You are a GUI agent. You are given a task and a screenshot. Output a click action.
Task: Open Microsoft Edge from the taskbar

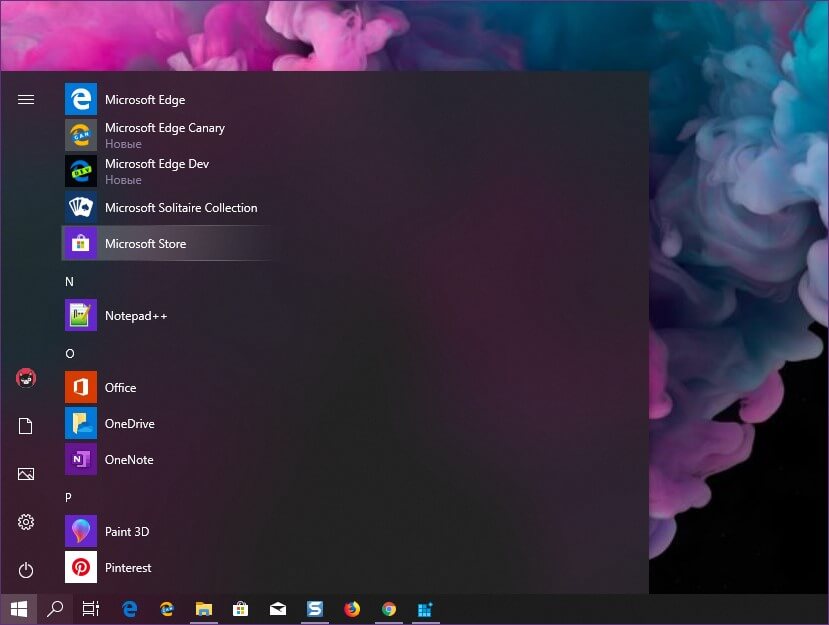(x=130, y=609)
